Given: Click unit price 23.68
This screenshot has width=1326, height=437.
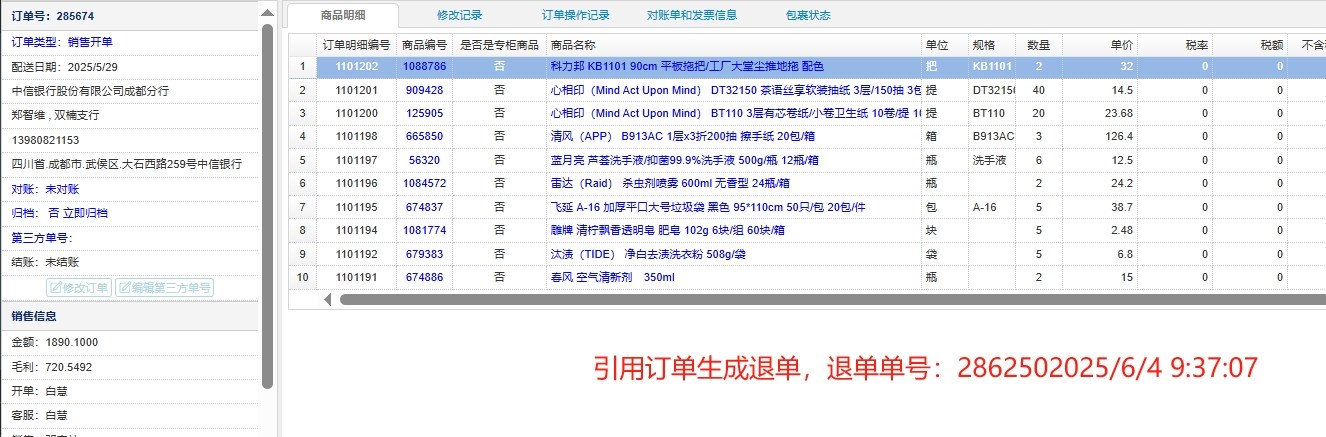Looking at the screenshot, I should [1118, 113].
